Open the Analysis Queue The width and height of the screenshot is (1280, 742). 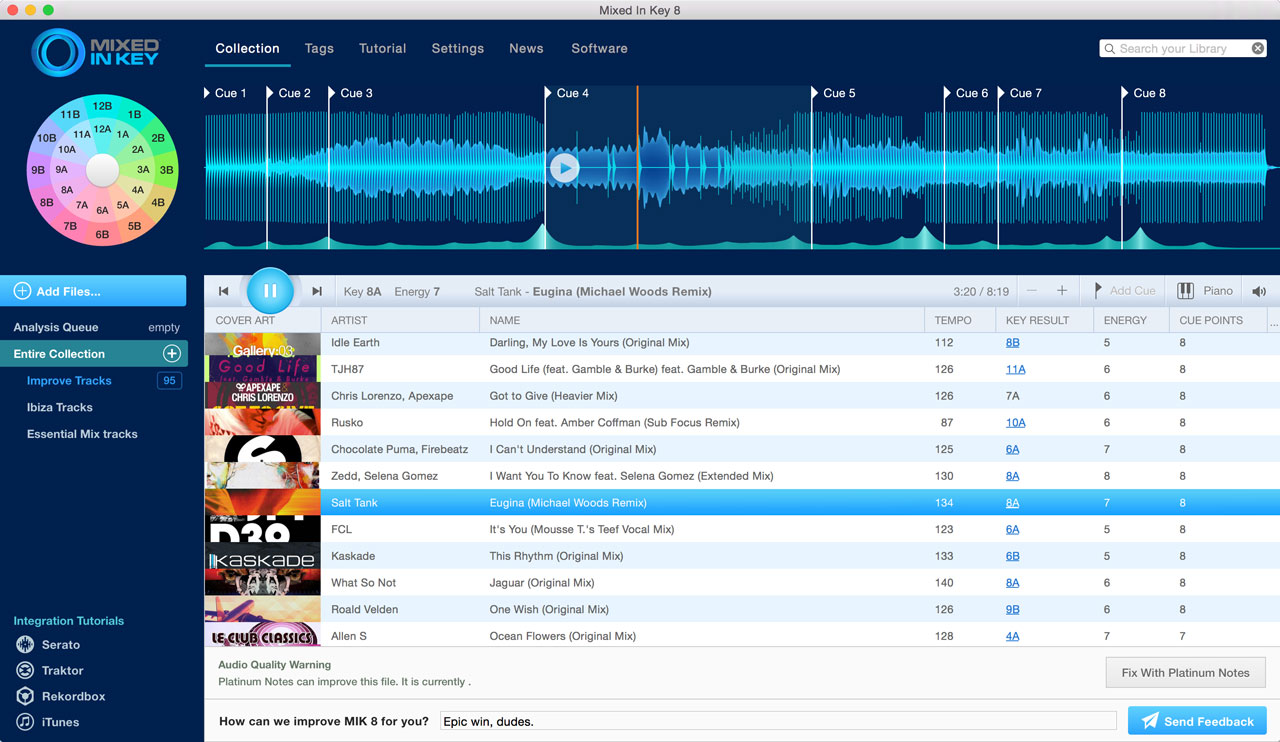56,327
